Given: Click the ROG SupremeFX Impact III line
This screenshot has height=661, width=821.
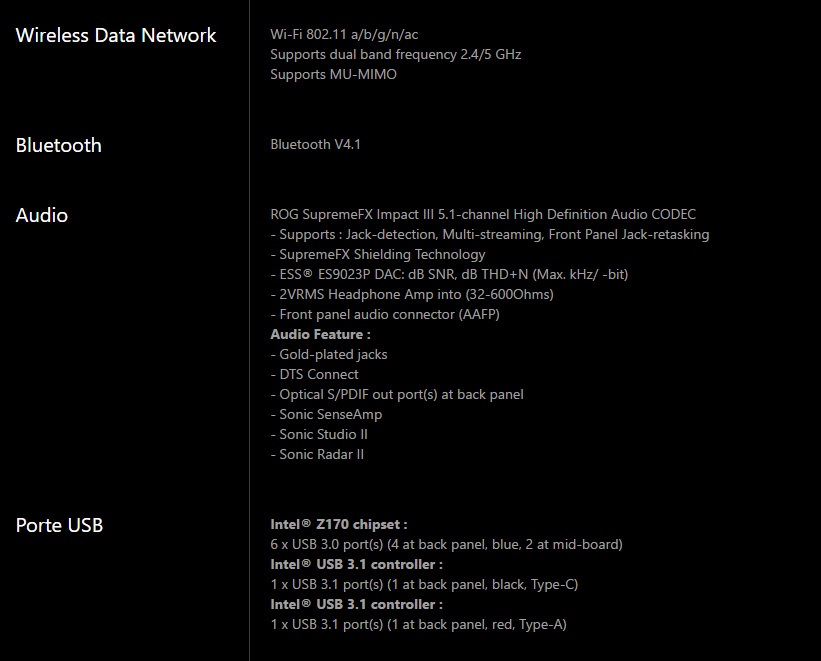Looking at the screenshot, I should pyautogui.click(x=483, y=214).
